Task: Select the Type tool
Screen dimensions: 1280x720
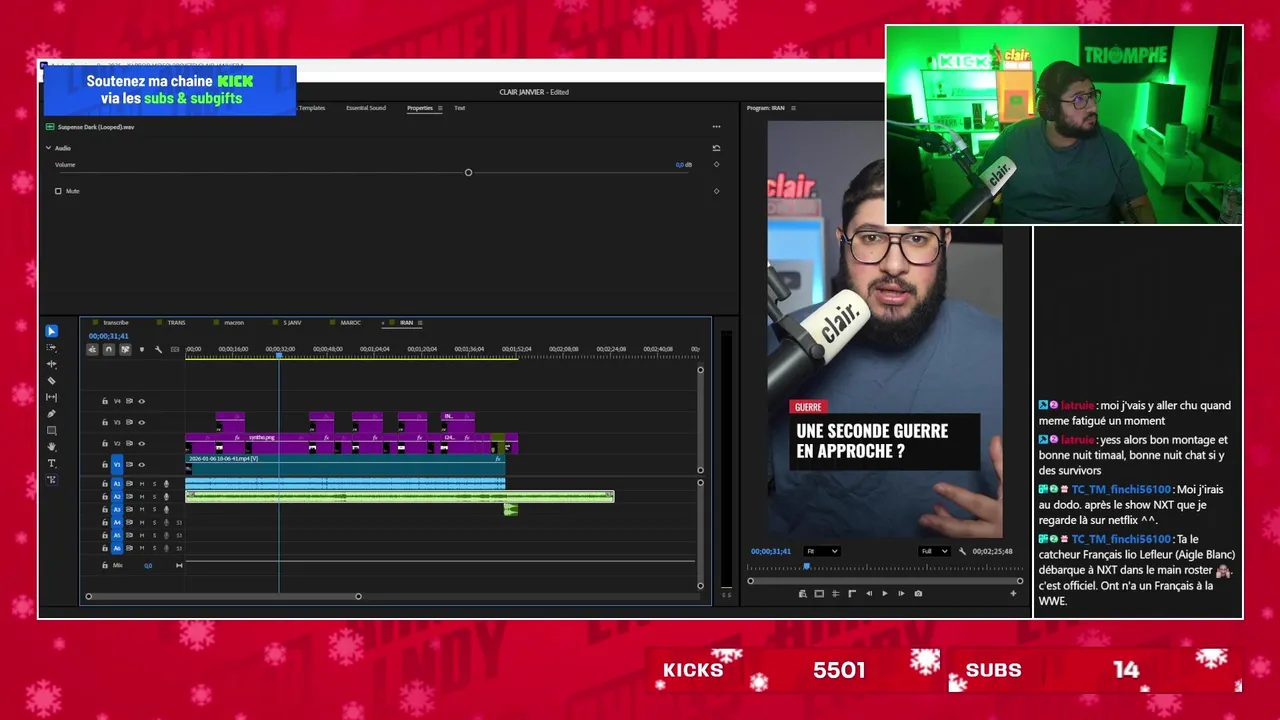Action: (52, 464)
